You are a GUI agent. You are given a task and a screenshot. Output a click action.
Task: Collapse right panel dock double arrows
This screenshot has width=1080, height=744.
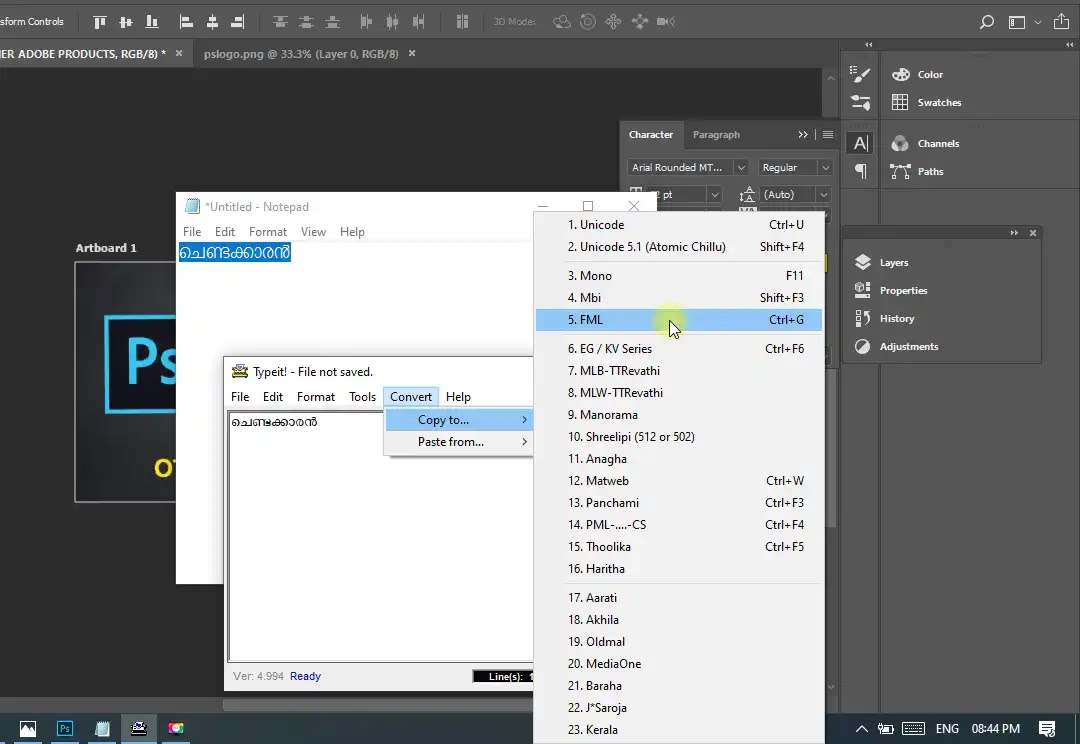coord(1069,44)
